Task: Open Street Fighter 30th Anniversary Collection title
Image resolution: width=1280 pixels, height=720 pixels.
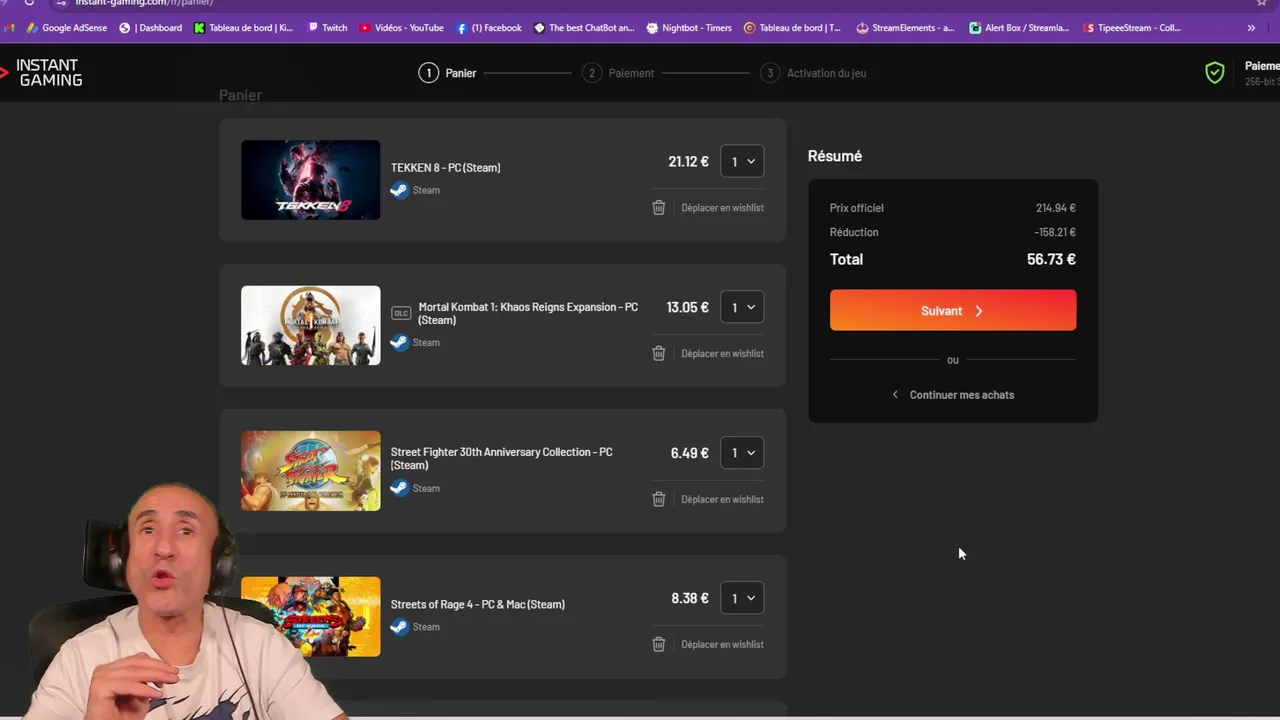Action: [501, 458]
